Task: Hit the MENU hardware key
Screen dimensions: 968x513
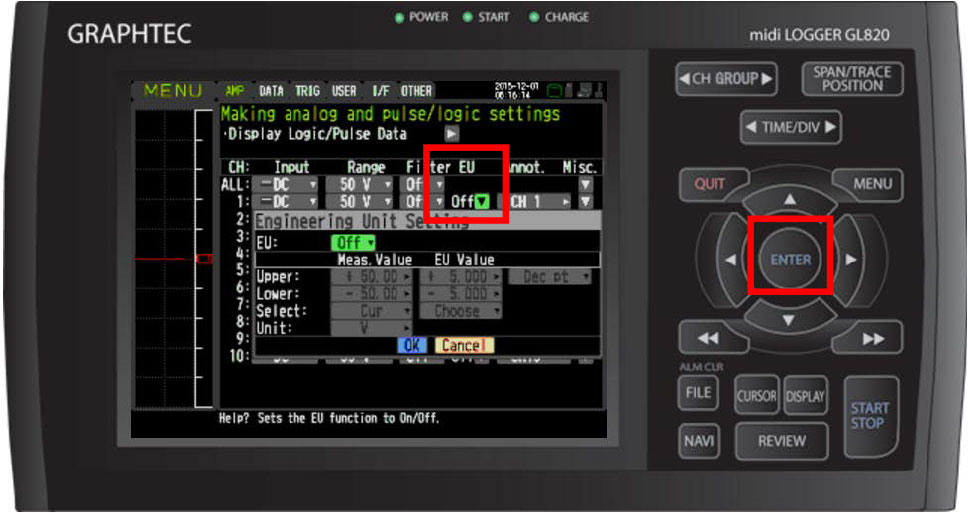Action: (869, 184)
